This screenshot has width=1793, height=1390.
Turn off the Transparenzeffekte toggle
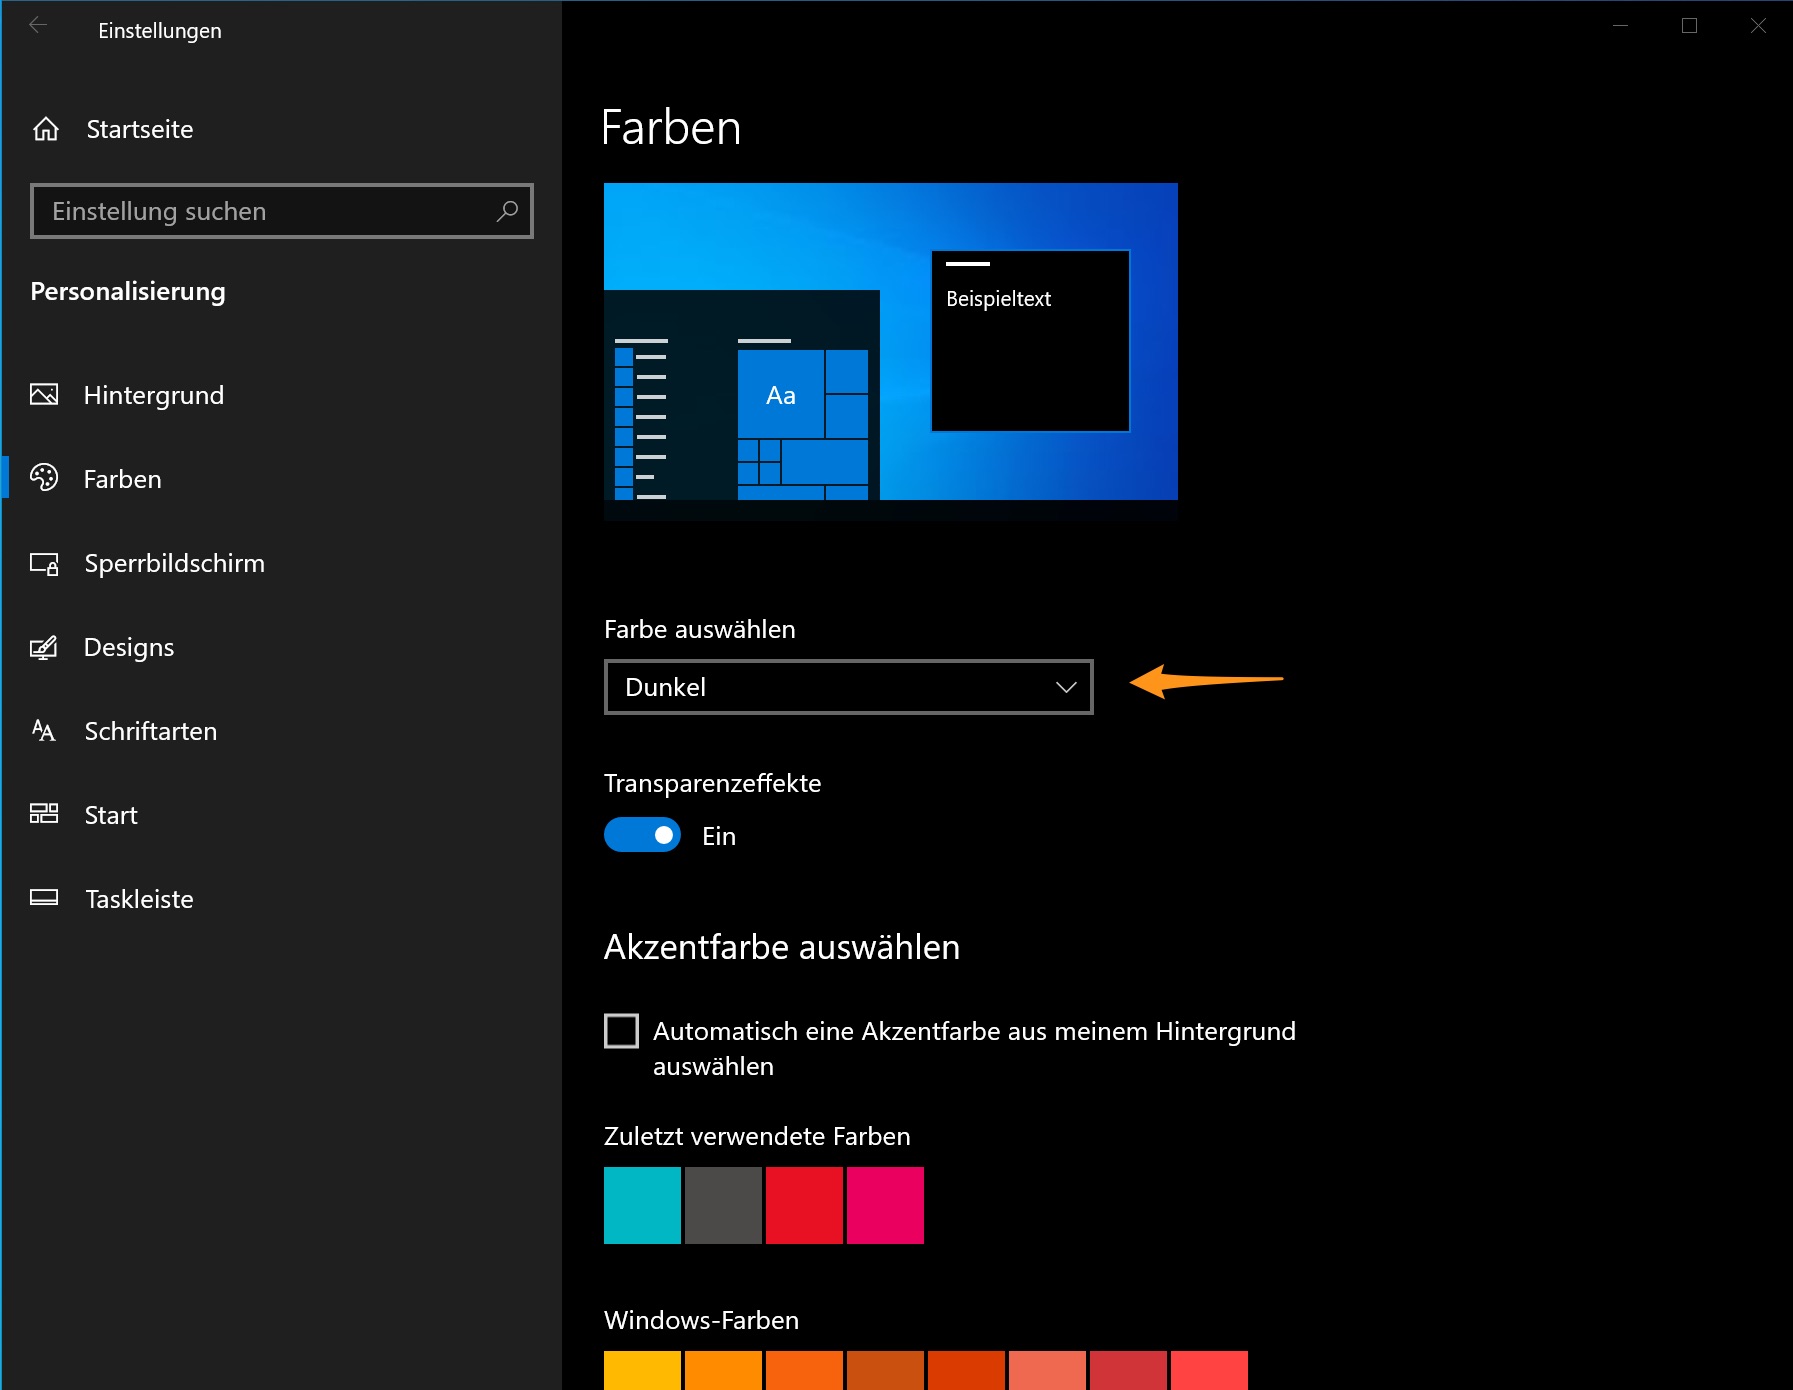point(642,835)
